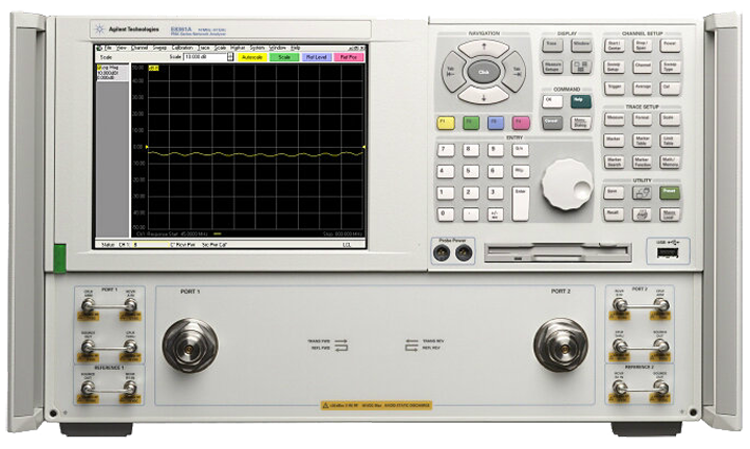750x449 pixels.
Task: Push the Window key in Display
Action: click(x=581, y=45)
